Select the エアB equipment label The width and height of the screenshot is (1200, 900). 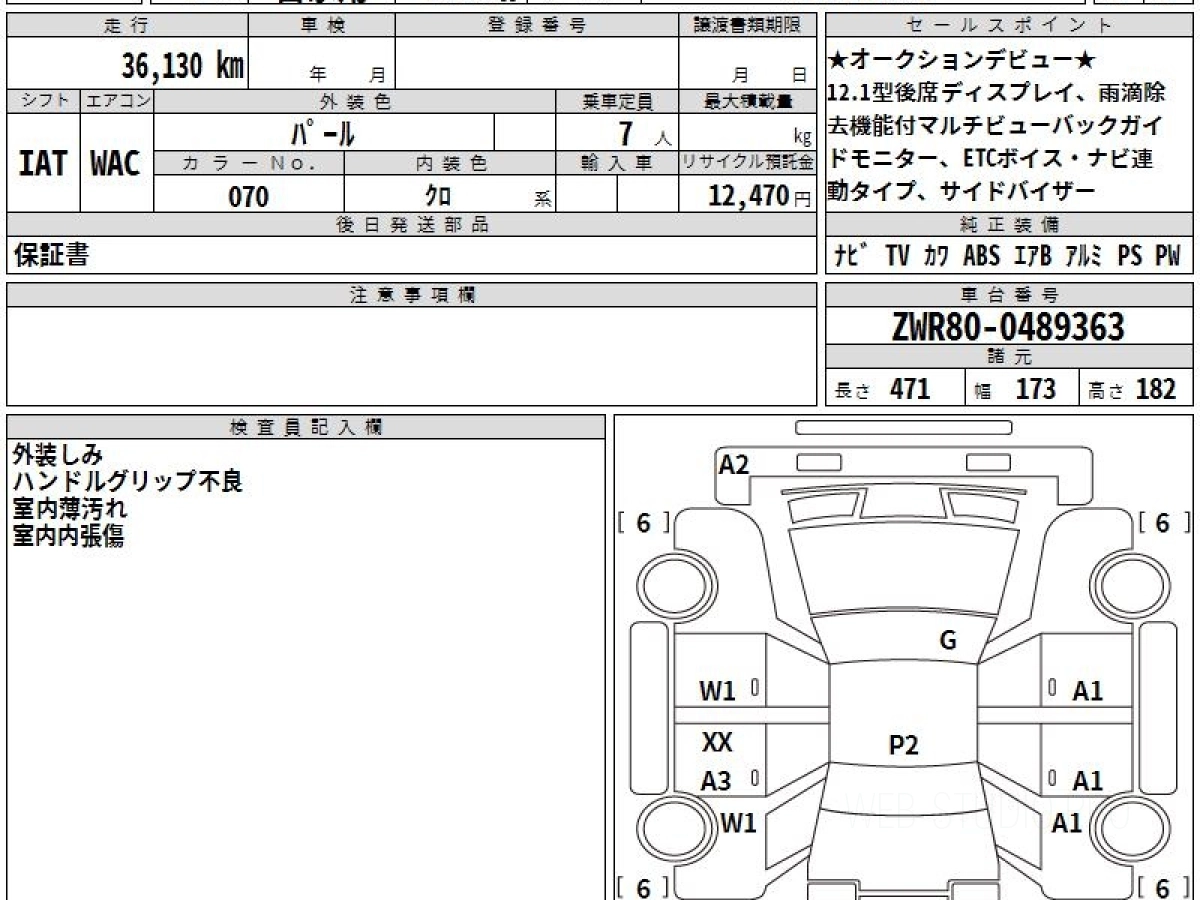(x=1032, y=256)
